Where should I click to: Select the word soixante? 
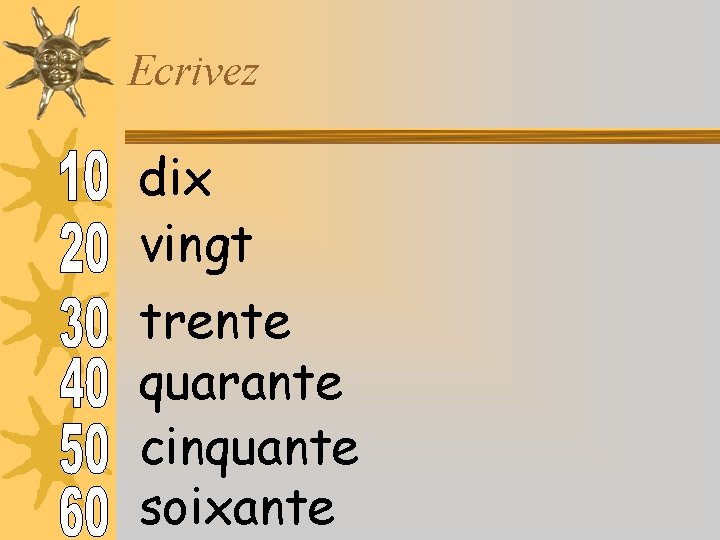[x=237, y=510]
